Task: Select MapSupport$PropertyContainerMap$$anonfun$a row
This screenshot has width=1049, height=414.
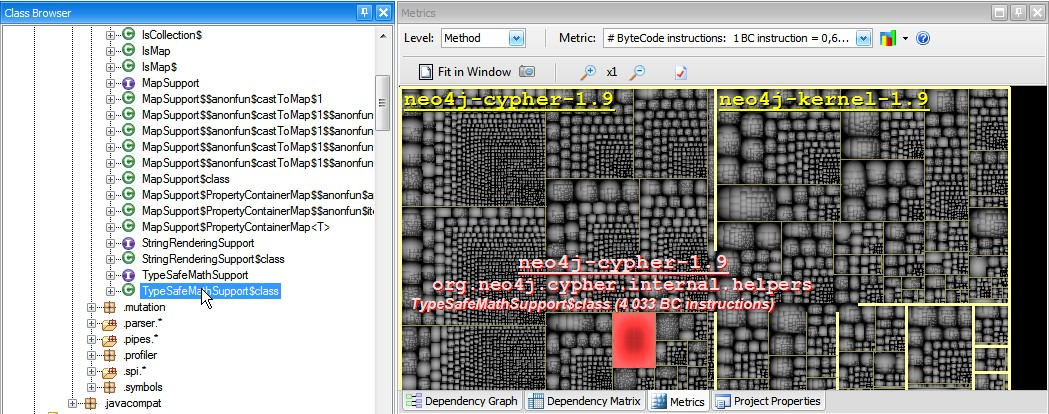Action: (258, 195)
